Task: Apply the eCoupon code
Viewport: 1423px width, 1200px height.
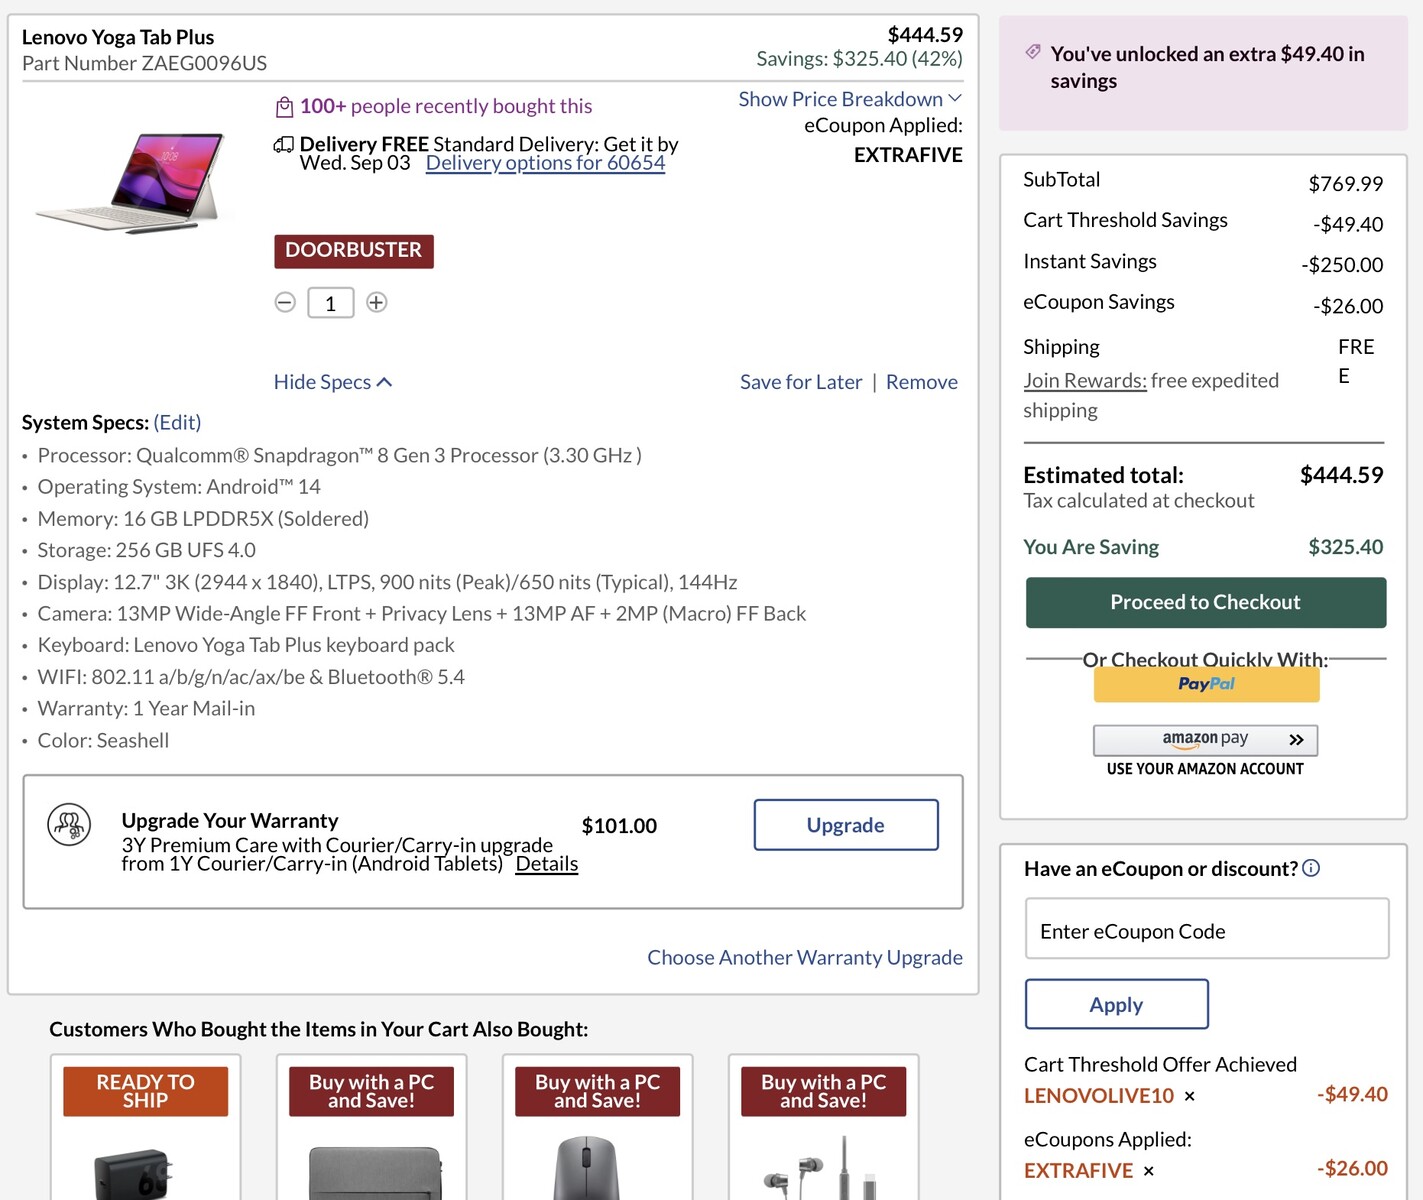Action: (1117, 1004)
